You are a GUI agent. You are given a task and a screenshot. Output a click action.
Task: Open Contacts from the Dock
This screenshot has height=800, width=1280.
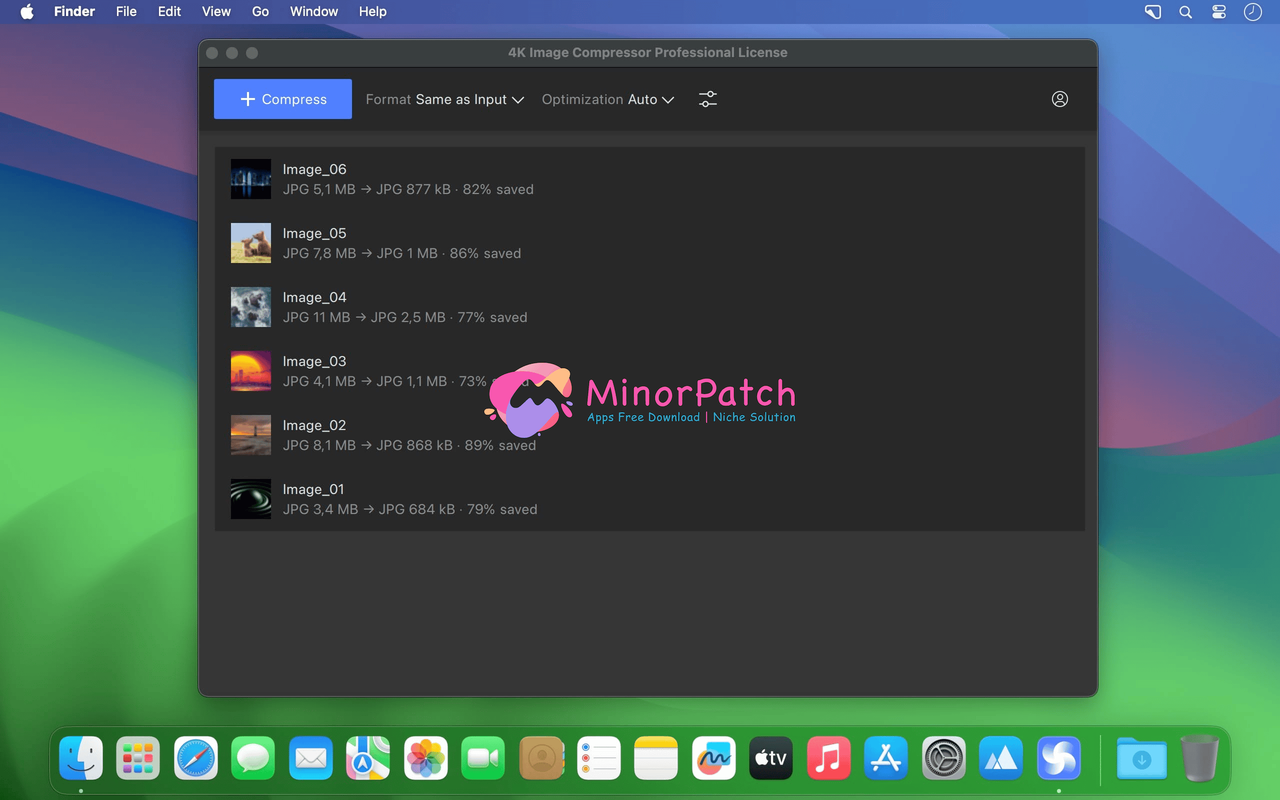(541, 759)
